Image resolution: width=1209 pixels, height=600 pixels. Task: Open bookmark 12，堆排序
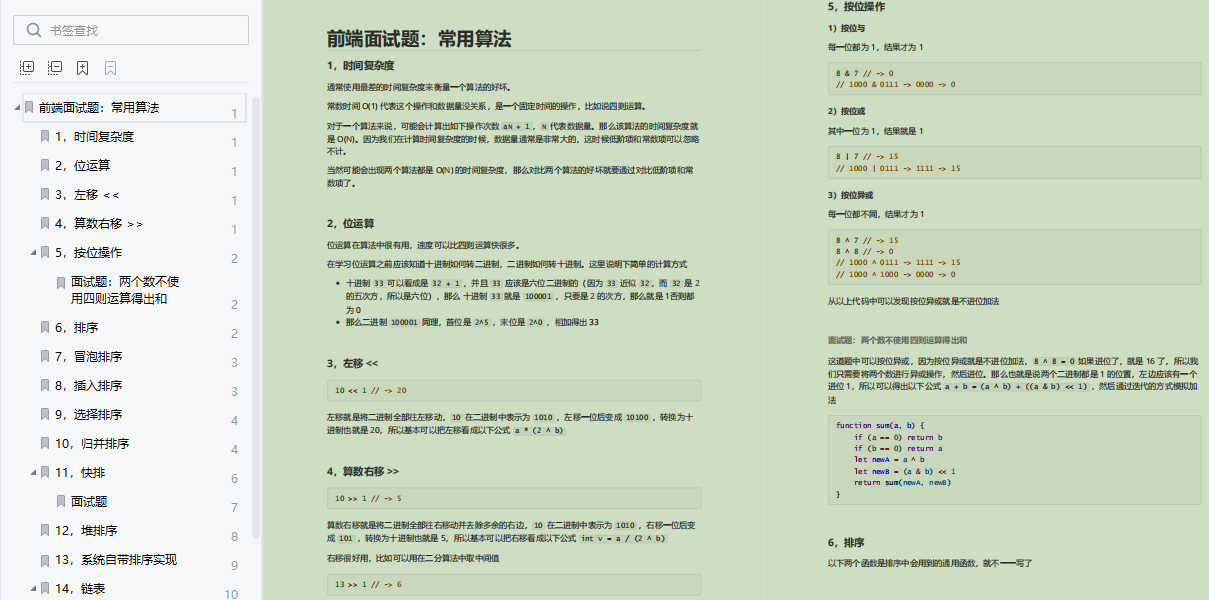tap(86, 531)
